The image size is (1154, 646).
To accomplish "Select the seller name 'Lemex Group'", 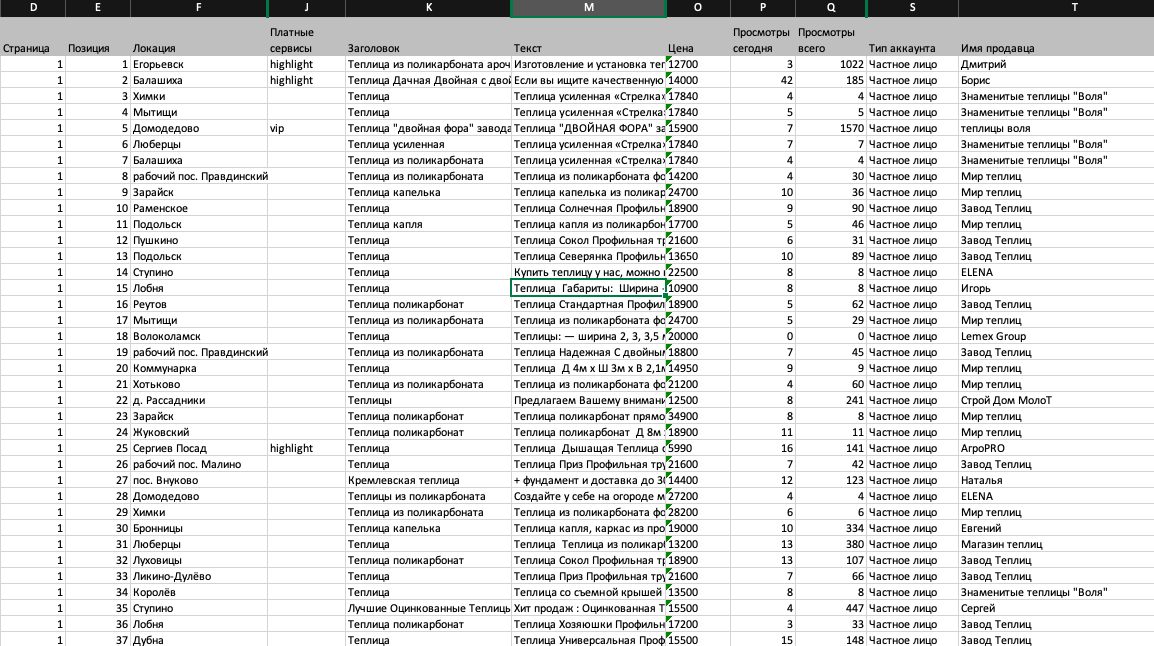I will click(x=1056, y=336).
